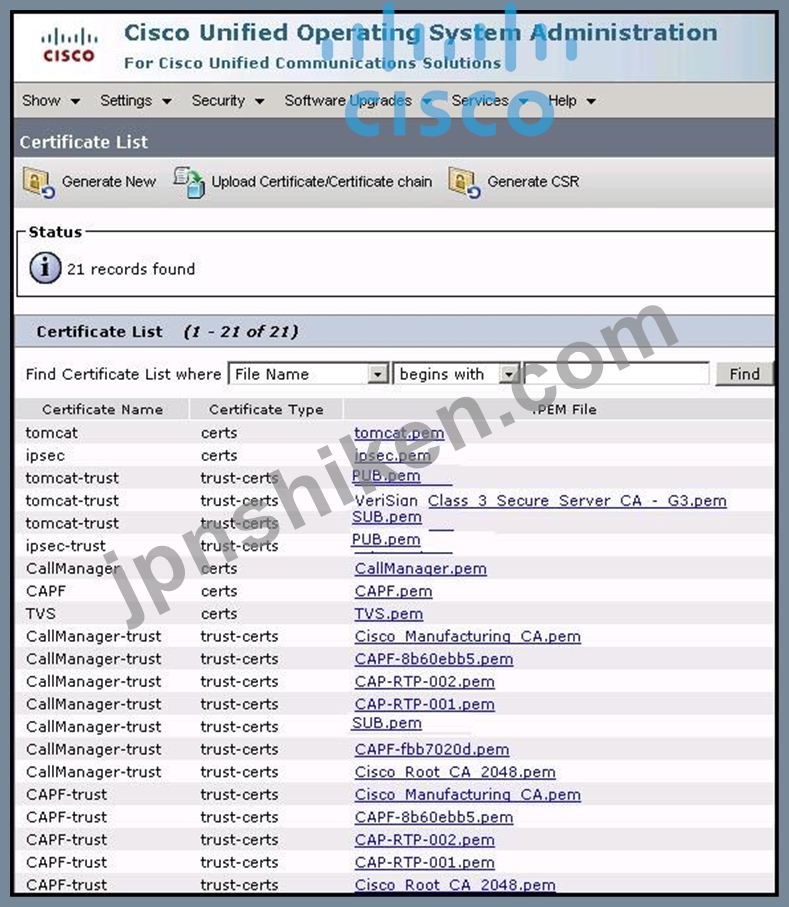Viewport: 789px width, 907px height.
Task: Open the Show menu
Action: click(x=51, y=101)
